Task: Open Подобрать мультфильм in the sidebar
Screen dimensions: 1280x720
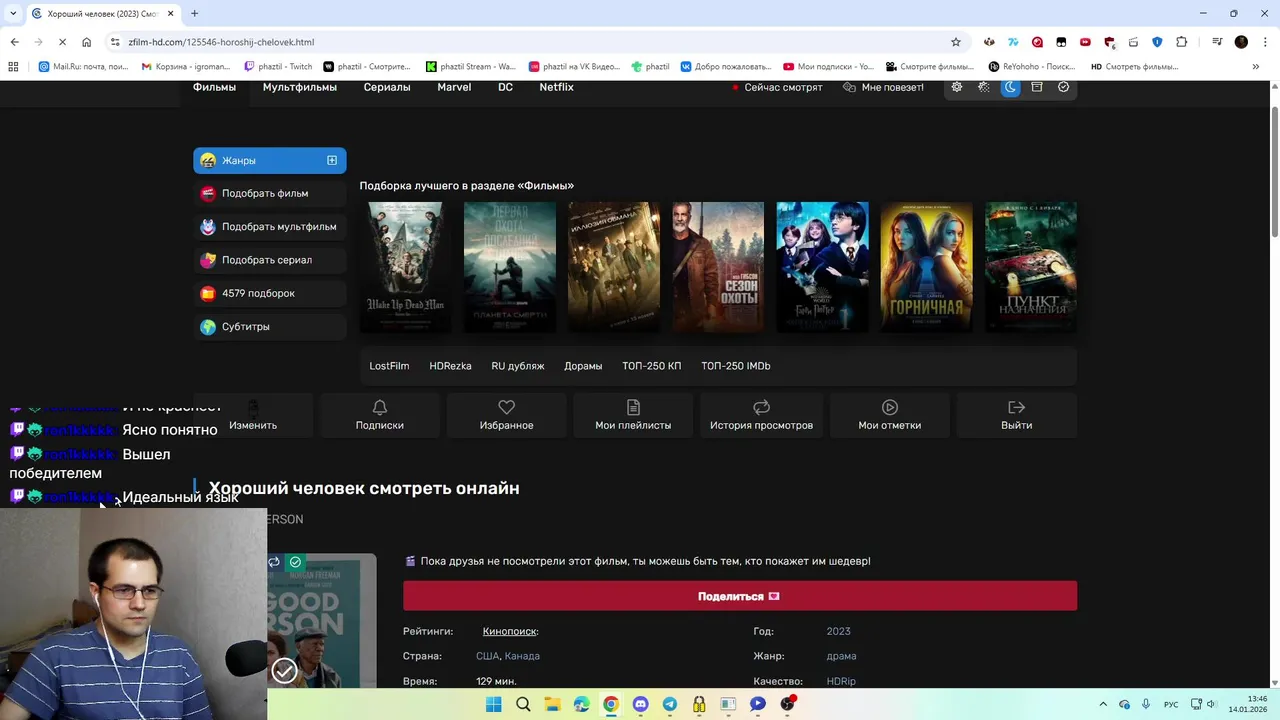Action: coord(270,227)
